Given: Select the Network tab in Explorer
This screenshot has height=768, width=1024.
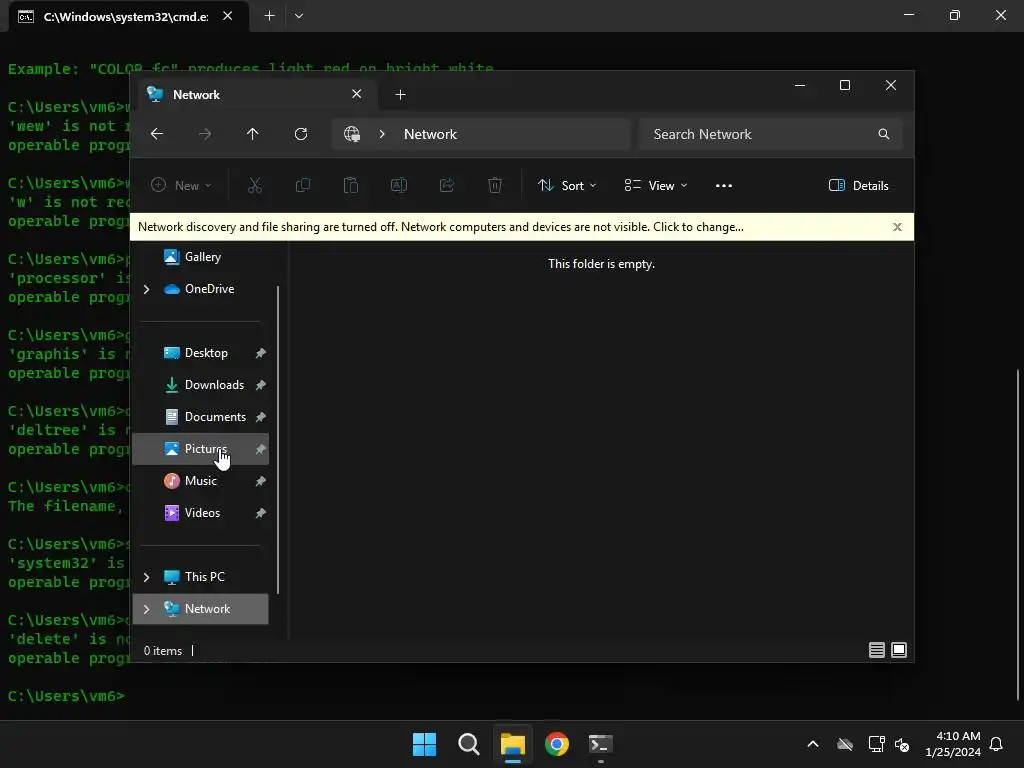Looking at the screenshot, I should coord(257,95).
